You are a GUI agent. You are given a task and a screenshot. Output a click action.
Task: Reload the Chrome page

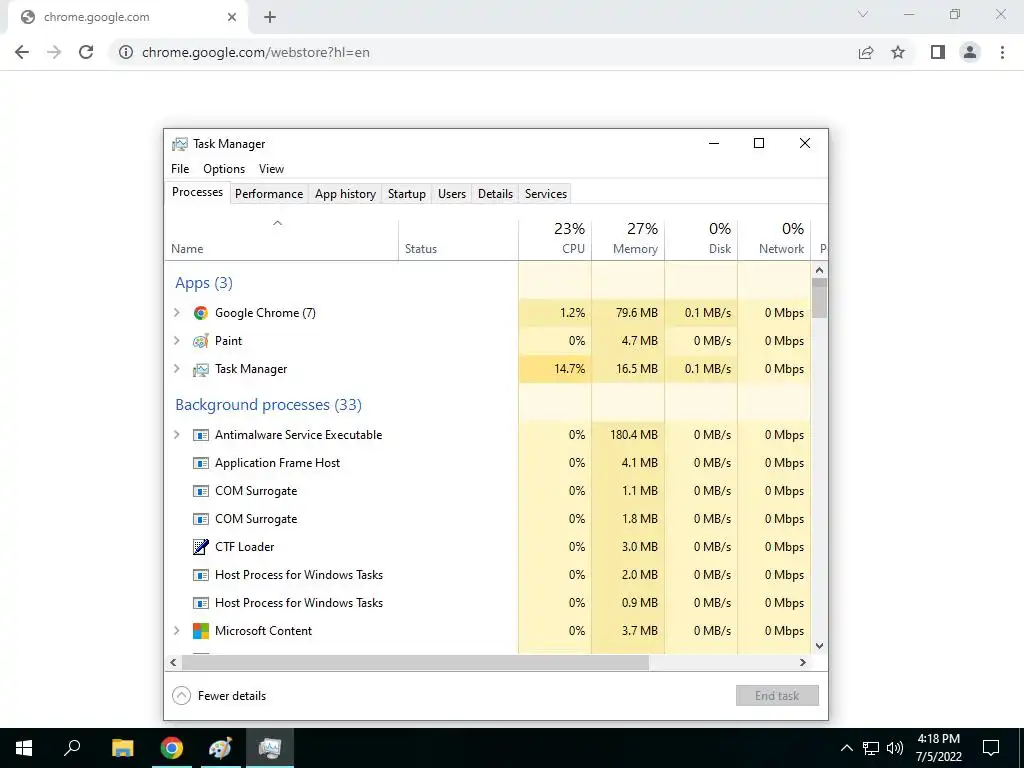pos(86,52)
